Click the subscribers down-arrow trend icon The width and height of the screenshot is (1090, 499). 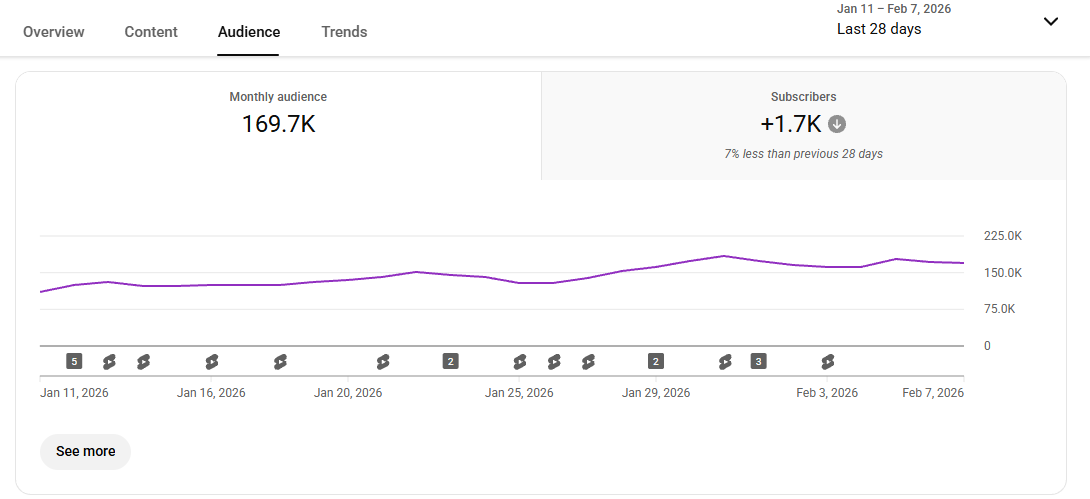click(x=837, y=124)
